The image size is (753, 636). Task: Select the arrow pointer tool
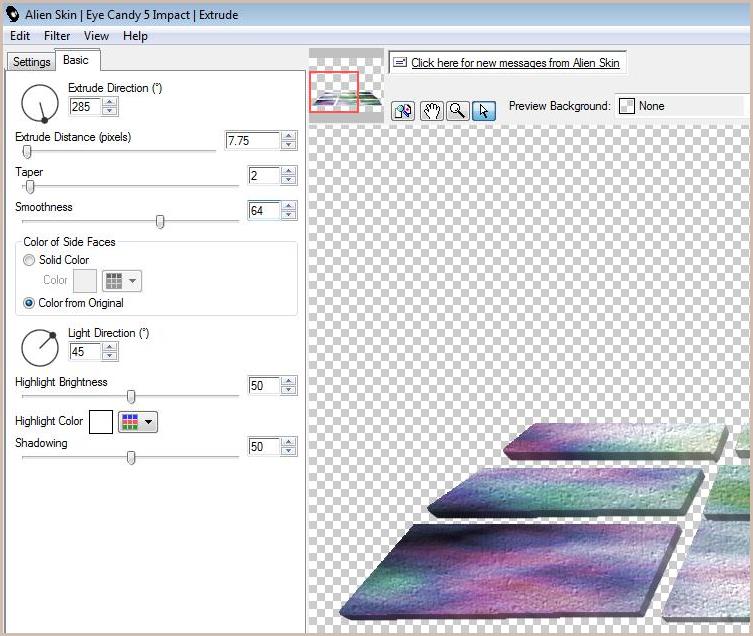(483, 111)
